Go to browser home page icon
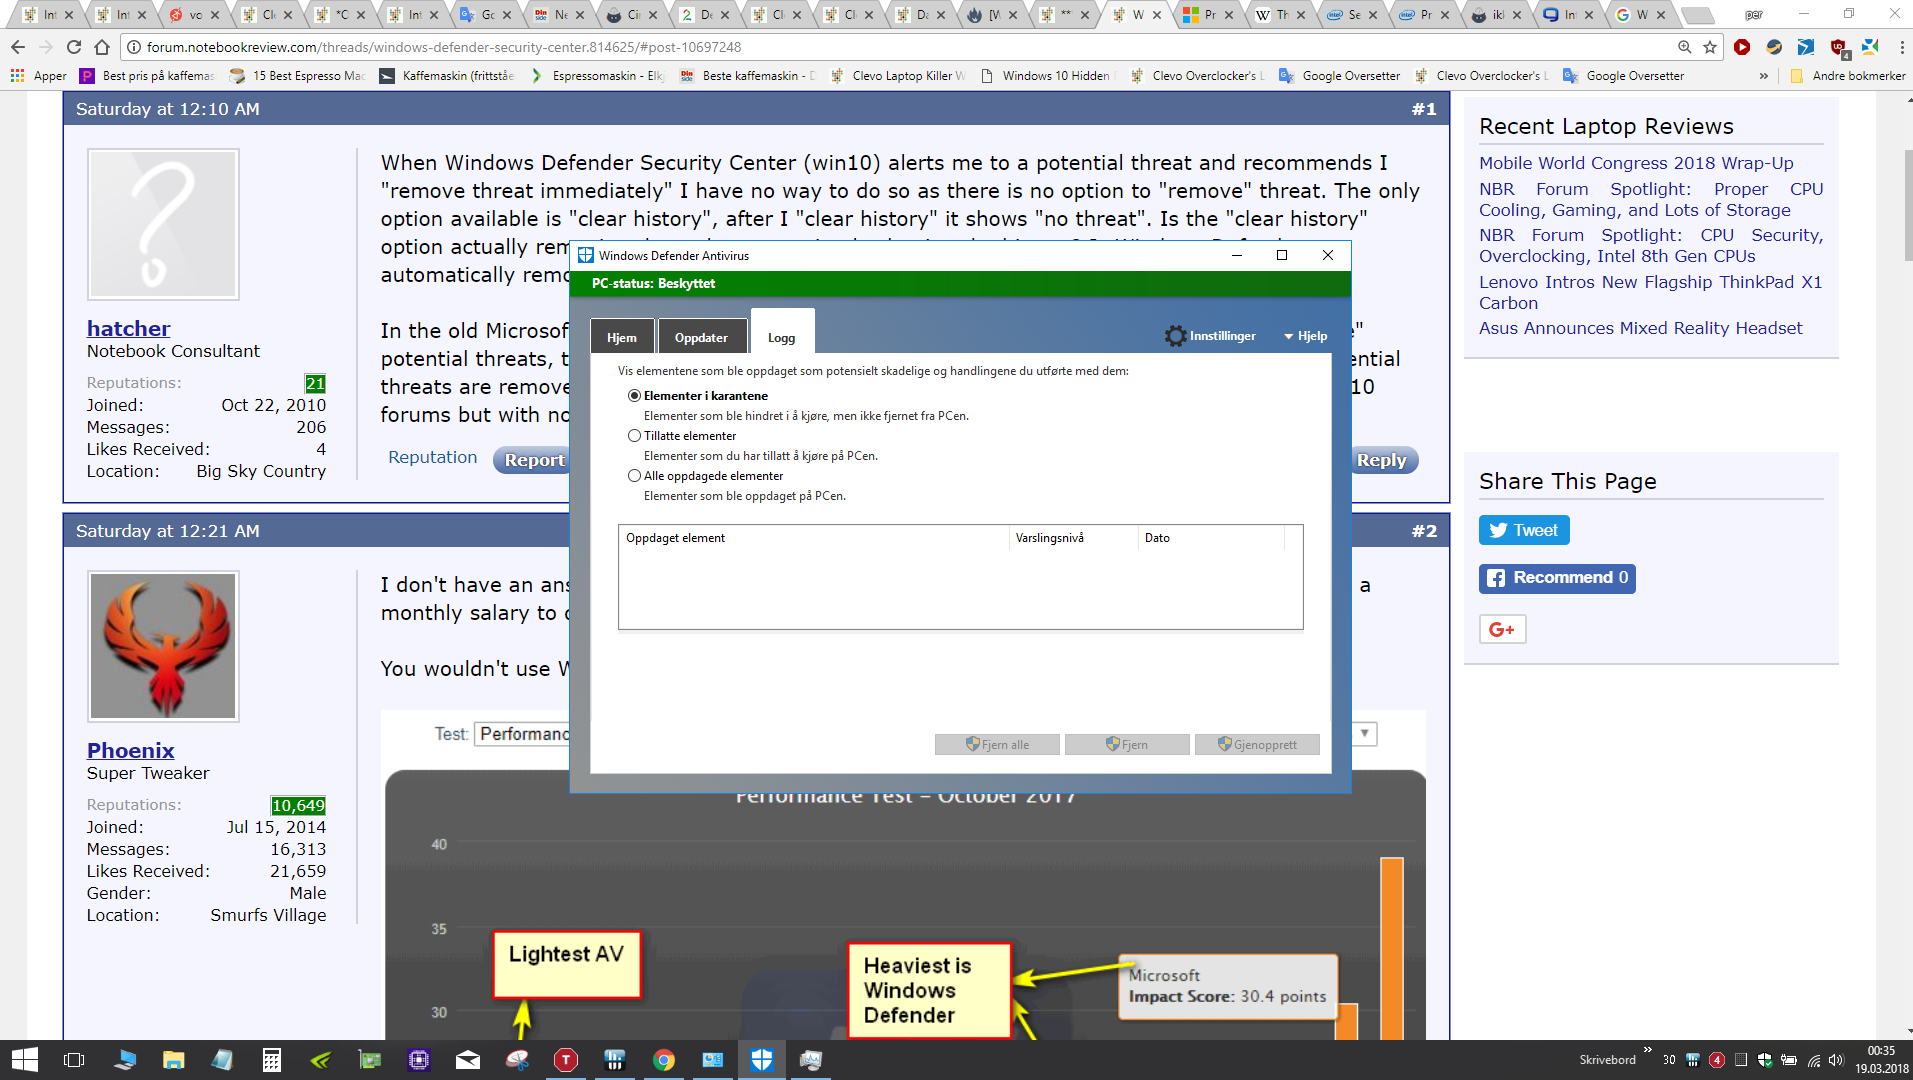The image size is (1913, 1080). (102, 47)
